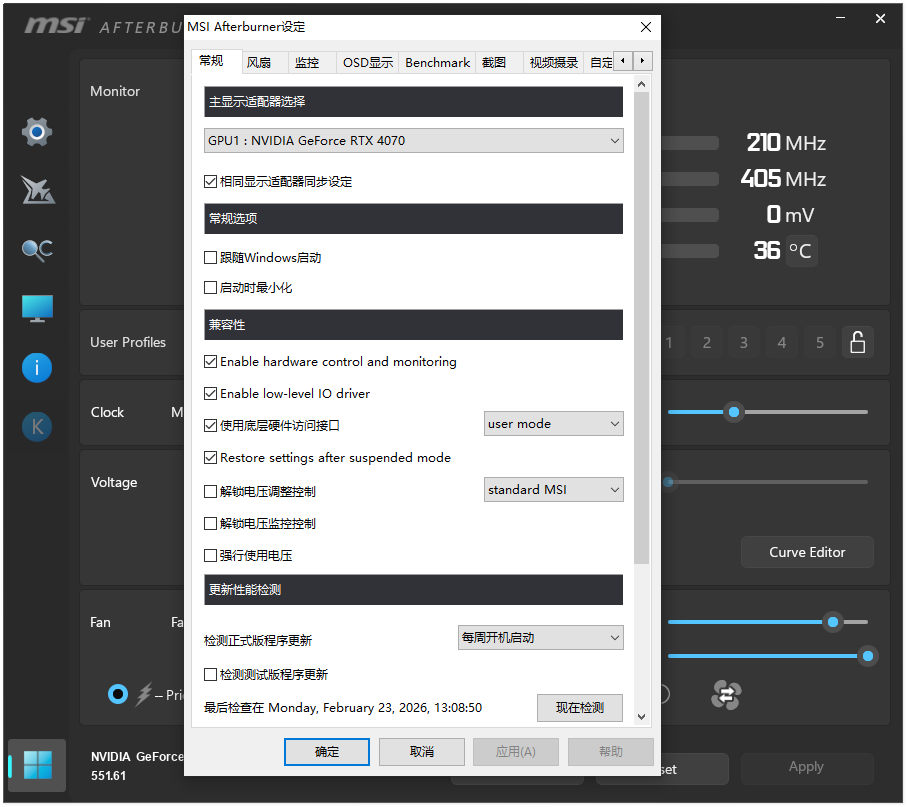Viewport: 907px width, 807px height.
Task: Uncheck Enable low-level IO driver
Action: click(209, 393)
